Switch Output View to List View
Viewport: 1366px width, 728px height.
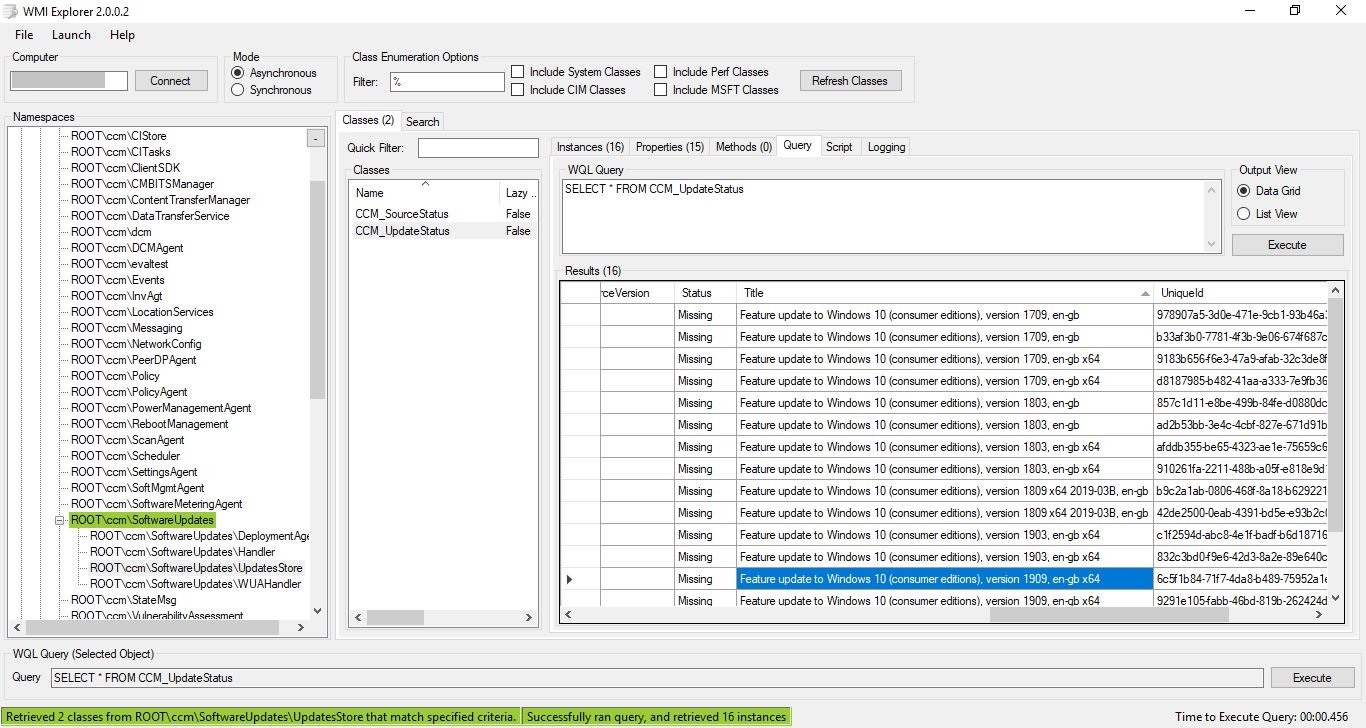[x=1242, y=213]
